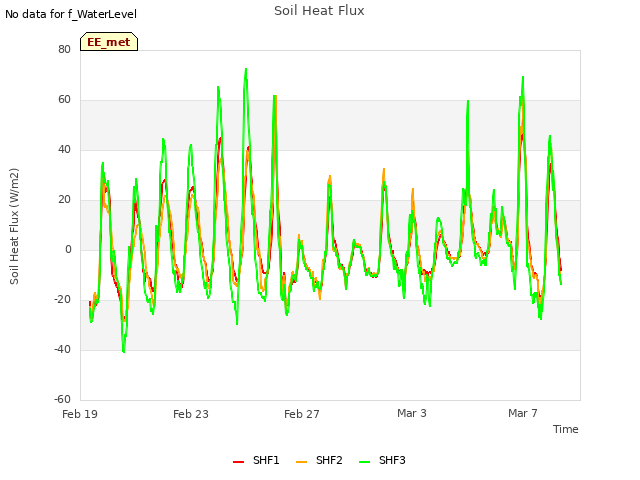640x480 pixels.
Task: Click the -60 y-axis tick label
Action: tap(62, 399)
